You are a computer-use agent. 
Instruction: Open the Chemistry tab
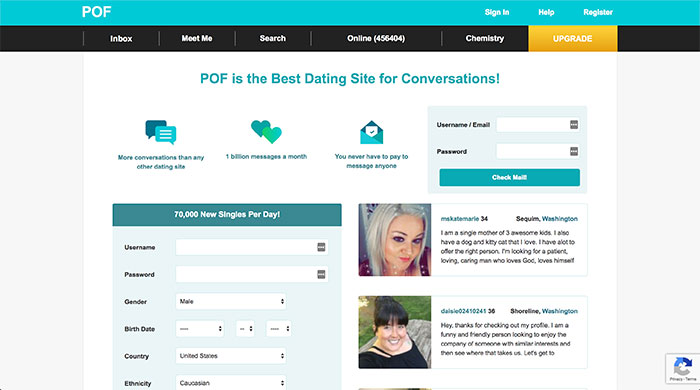coord(485,38)
